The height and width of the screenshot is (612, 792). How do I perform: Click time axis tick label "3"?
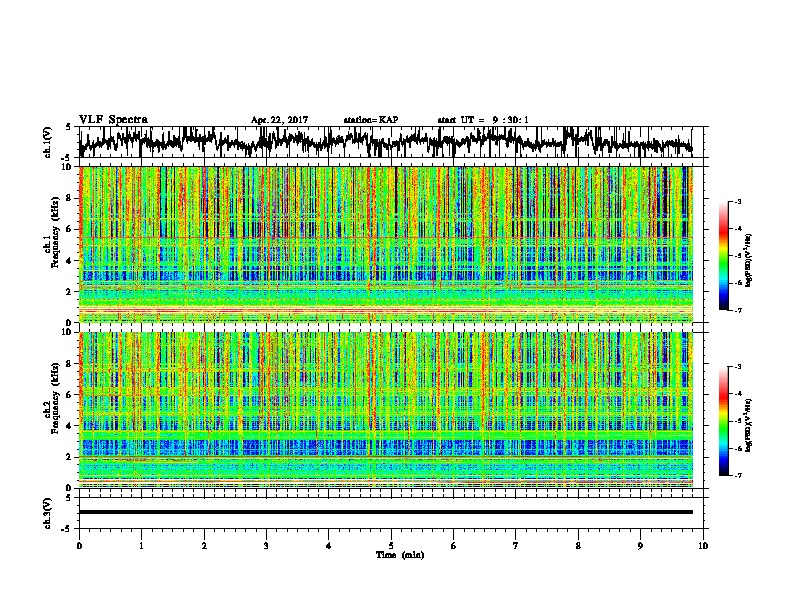point(266,546)
